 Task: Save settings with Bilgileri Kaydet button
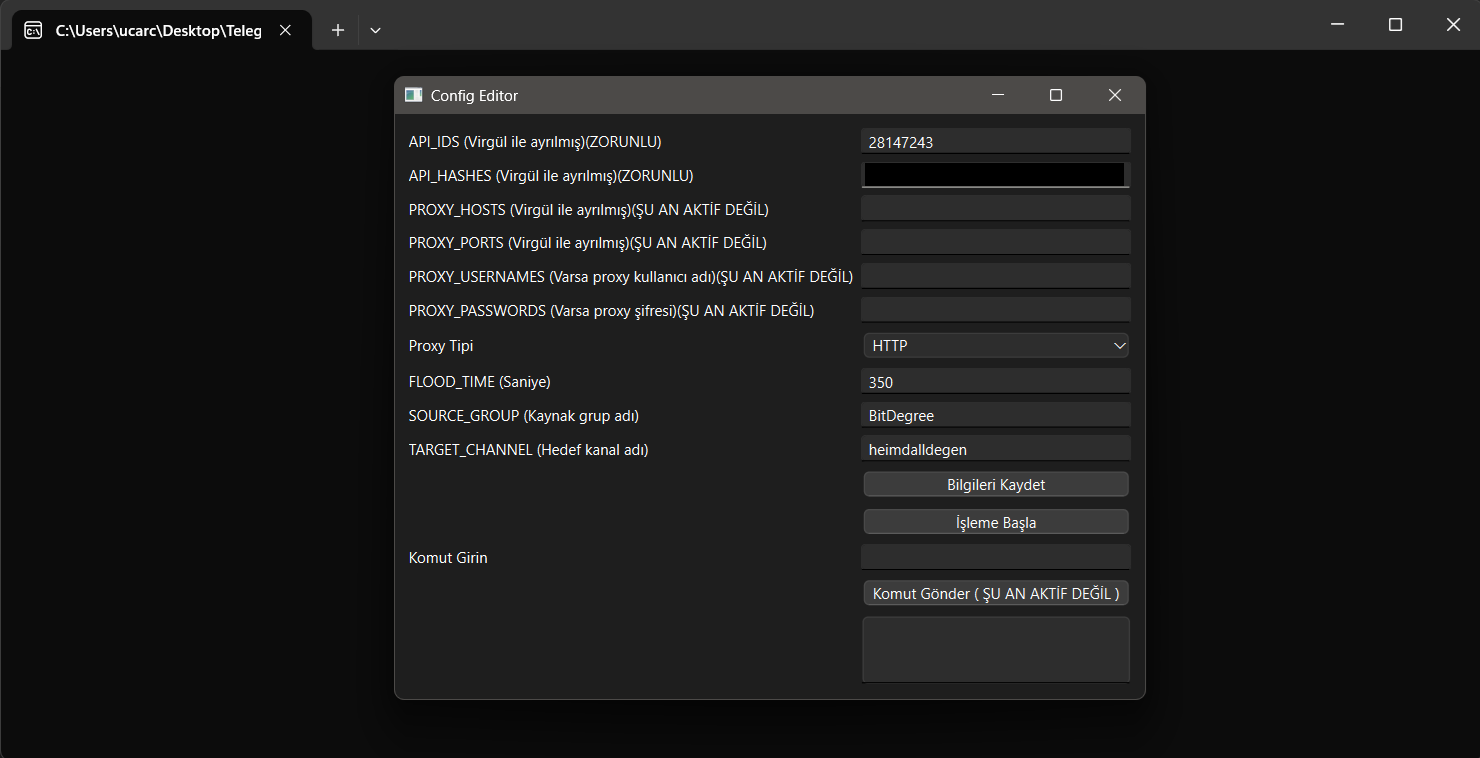(996, 484)
